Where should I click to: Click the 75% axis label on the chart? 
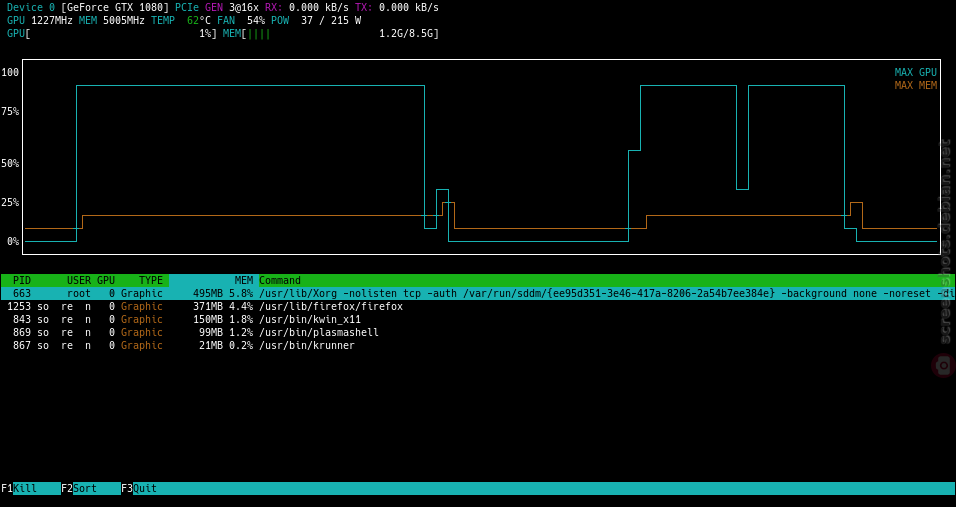(x=10, y=112)
